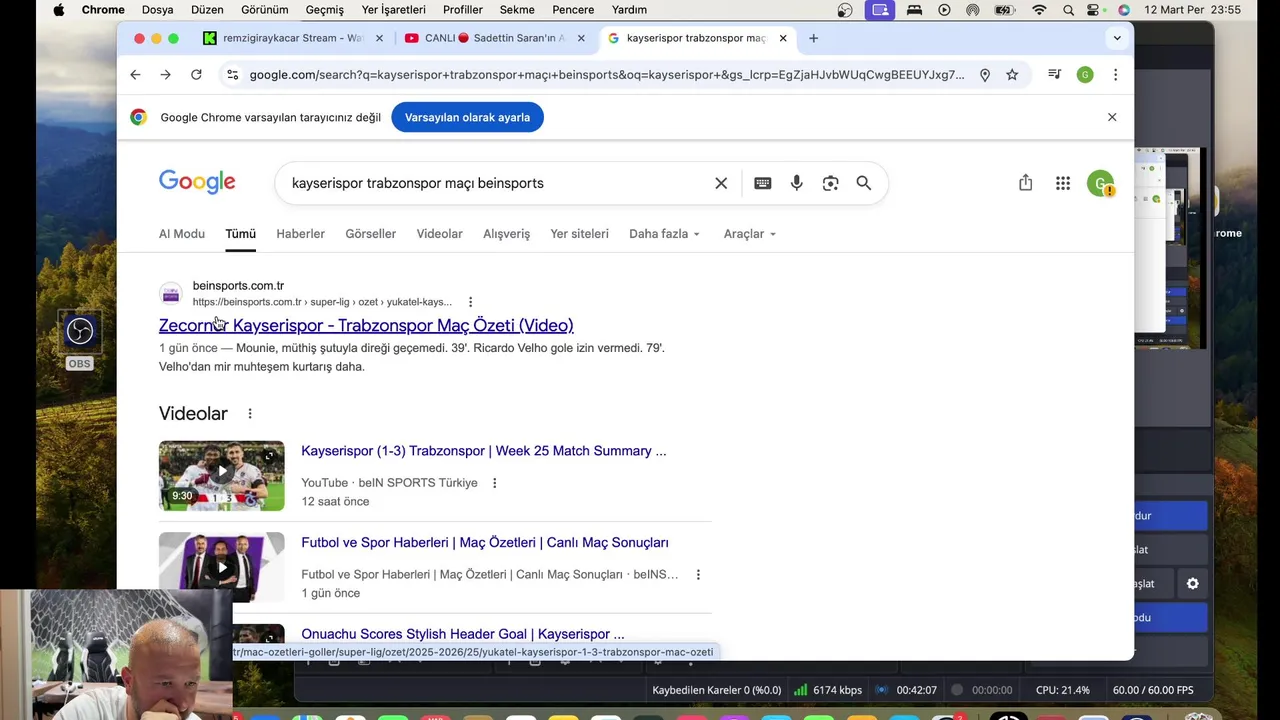The image size is (1280, 720).
Task: Open Spotlight search in the menu bar
Action: point(1069,10)
